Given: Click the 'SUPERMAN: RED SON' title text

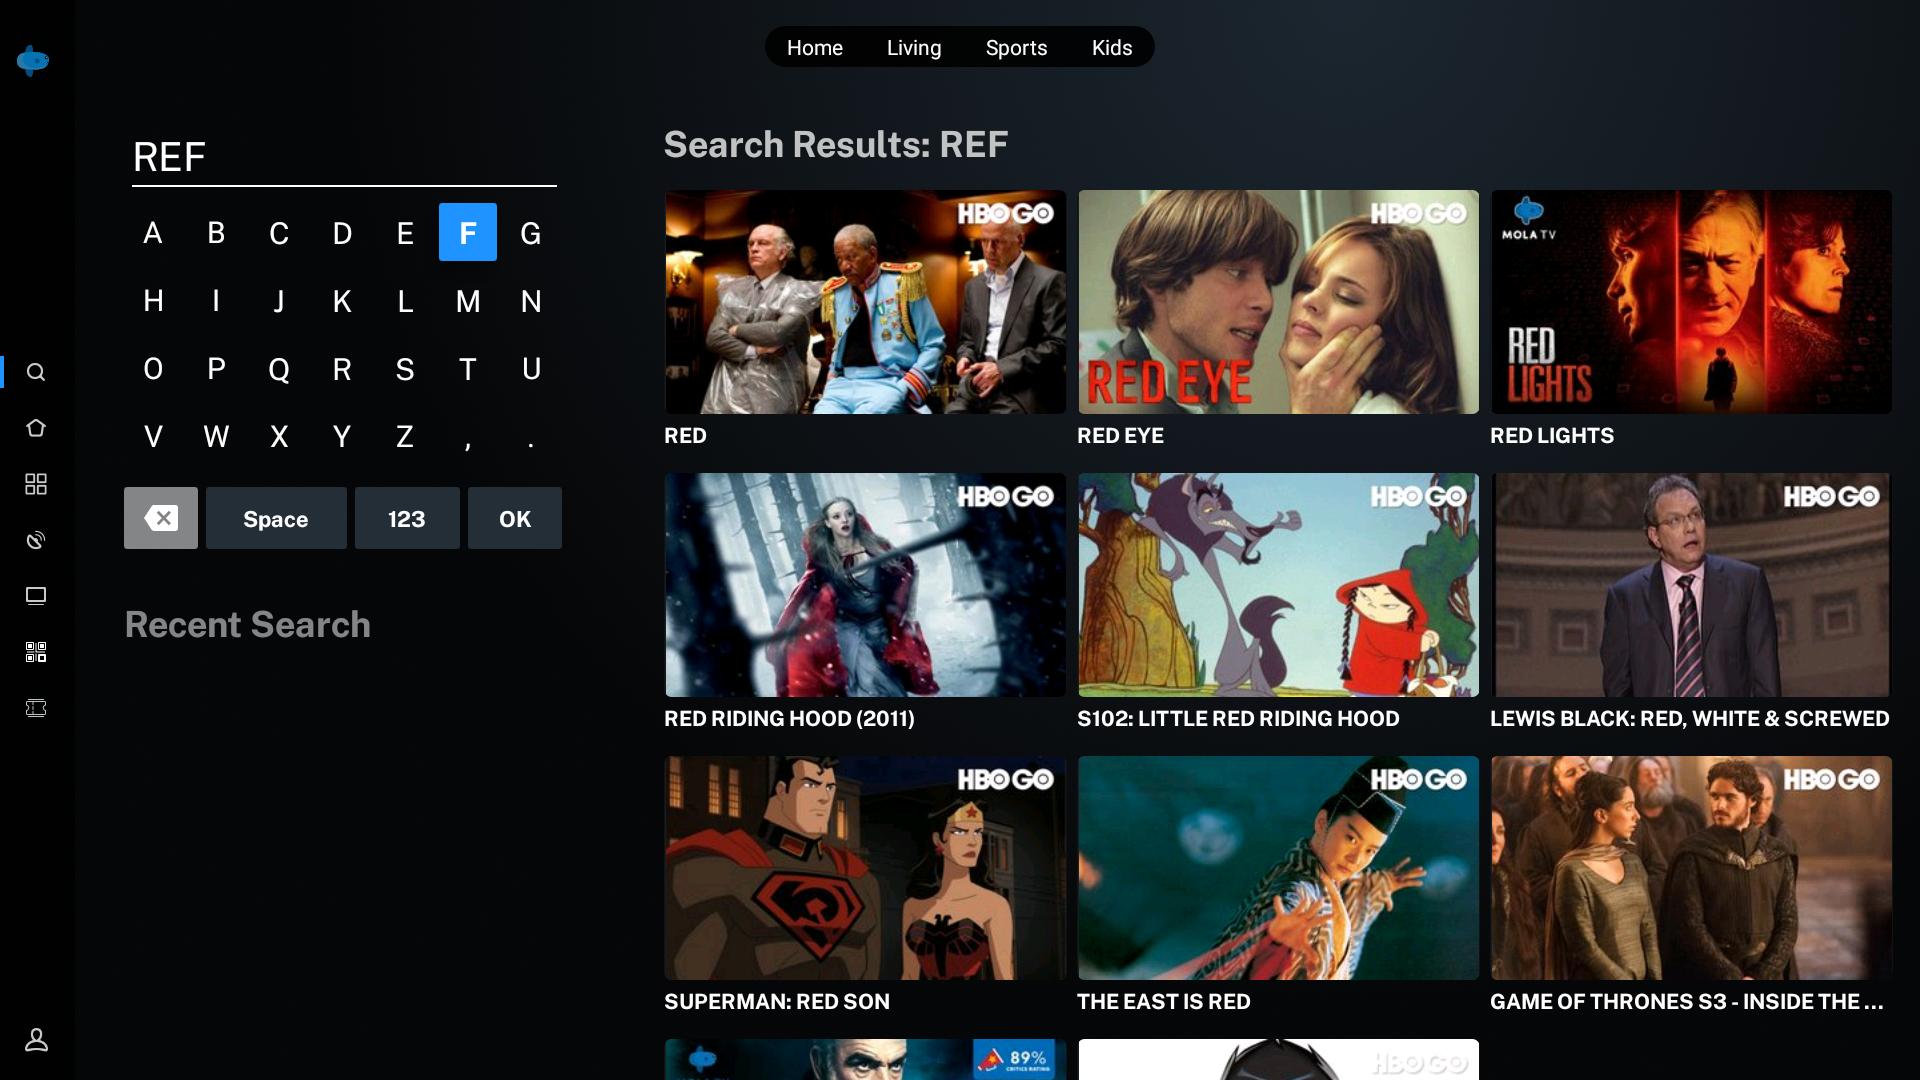Looking at the screenshot, I should tap(777, 1002).
